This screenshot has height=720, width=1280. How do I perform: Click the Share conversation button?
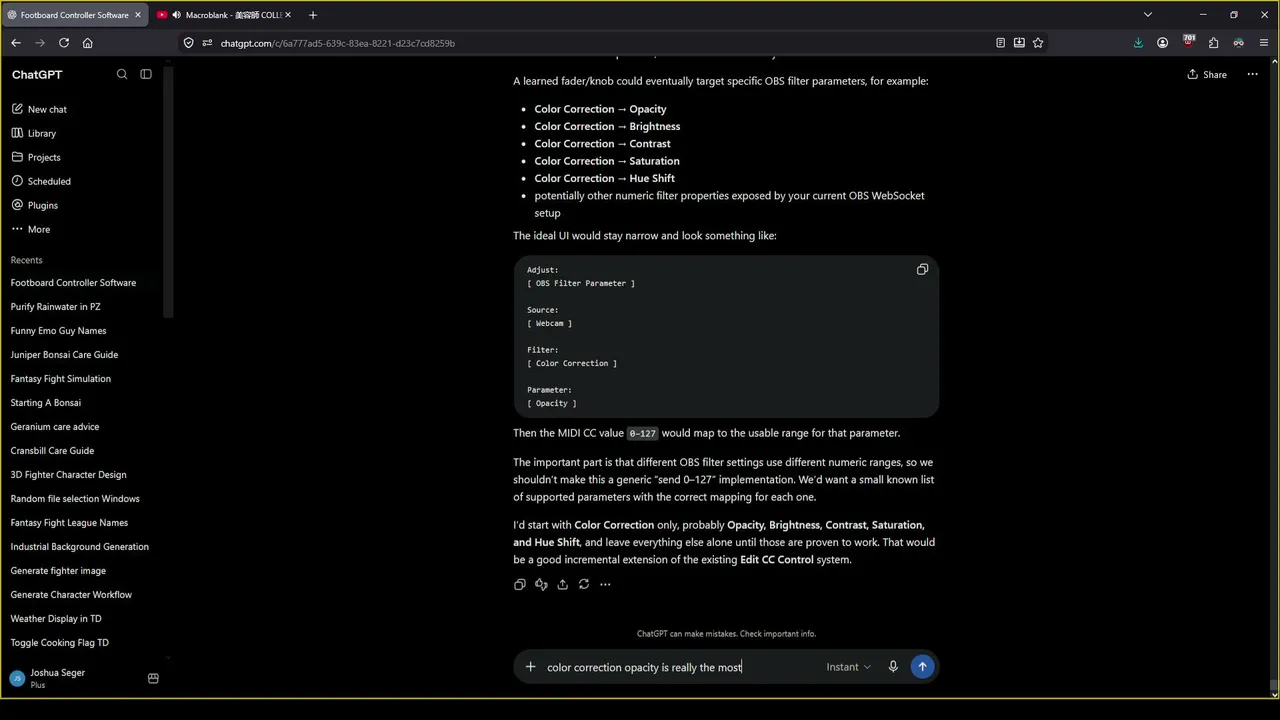coord(1207,74)
